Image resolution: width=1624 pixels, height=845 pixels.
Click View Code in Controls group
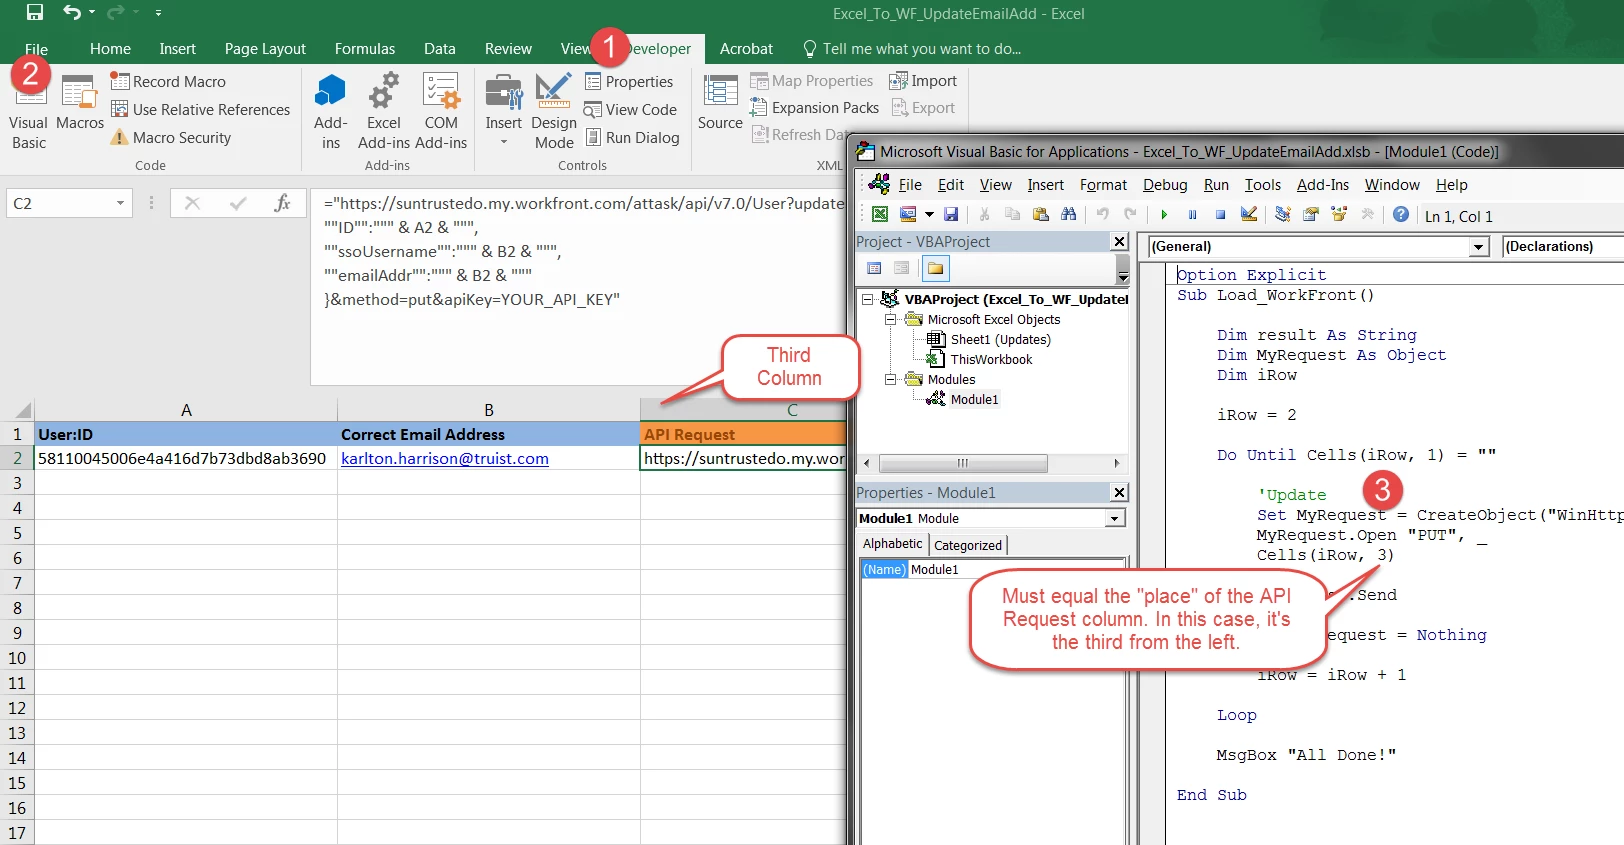[631, 110]
